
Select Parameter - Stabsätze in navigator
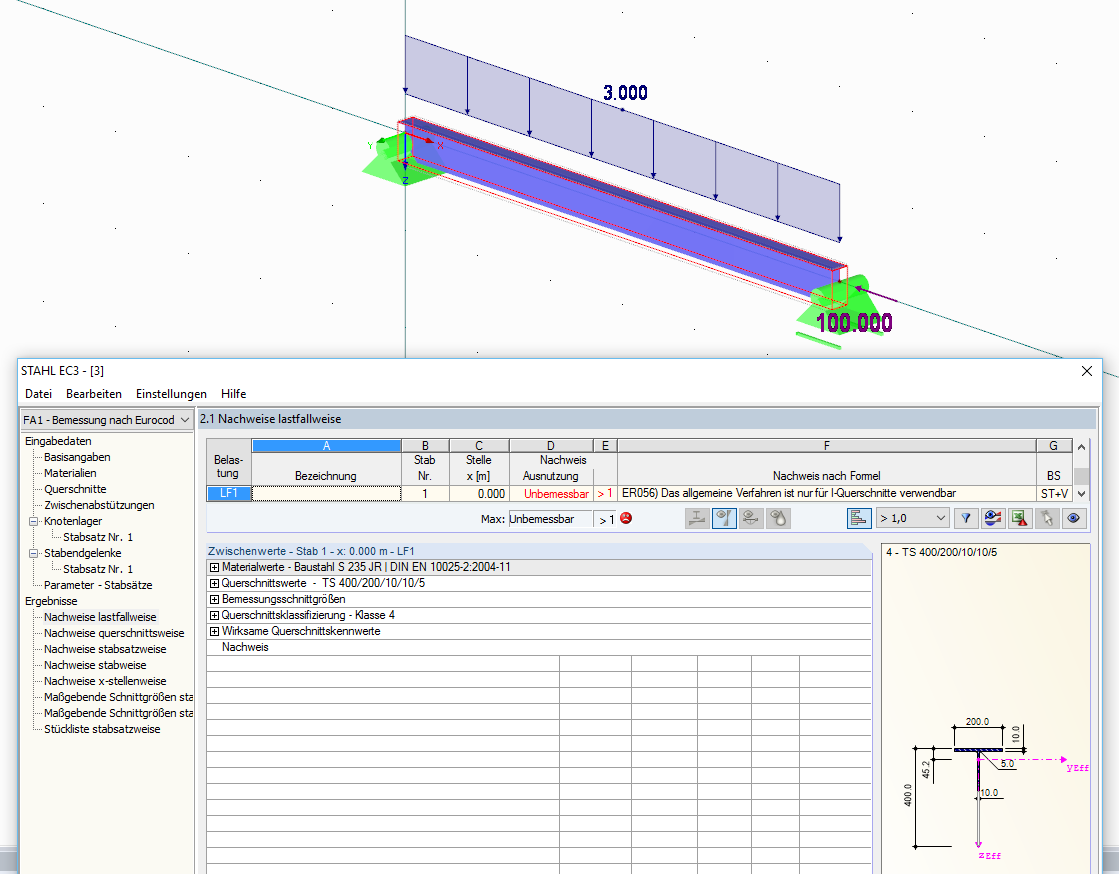(x=98, y=585)
